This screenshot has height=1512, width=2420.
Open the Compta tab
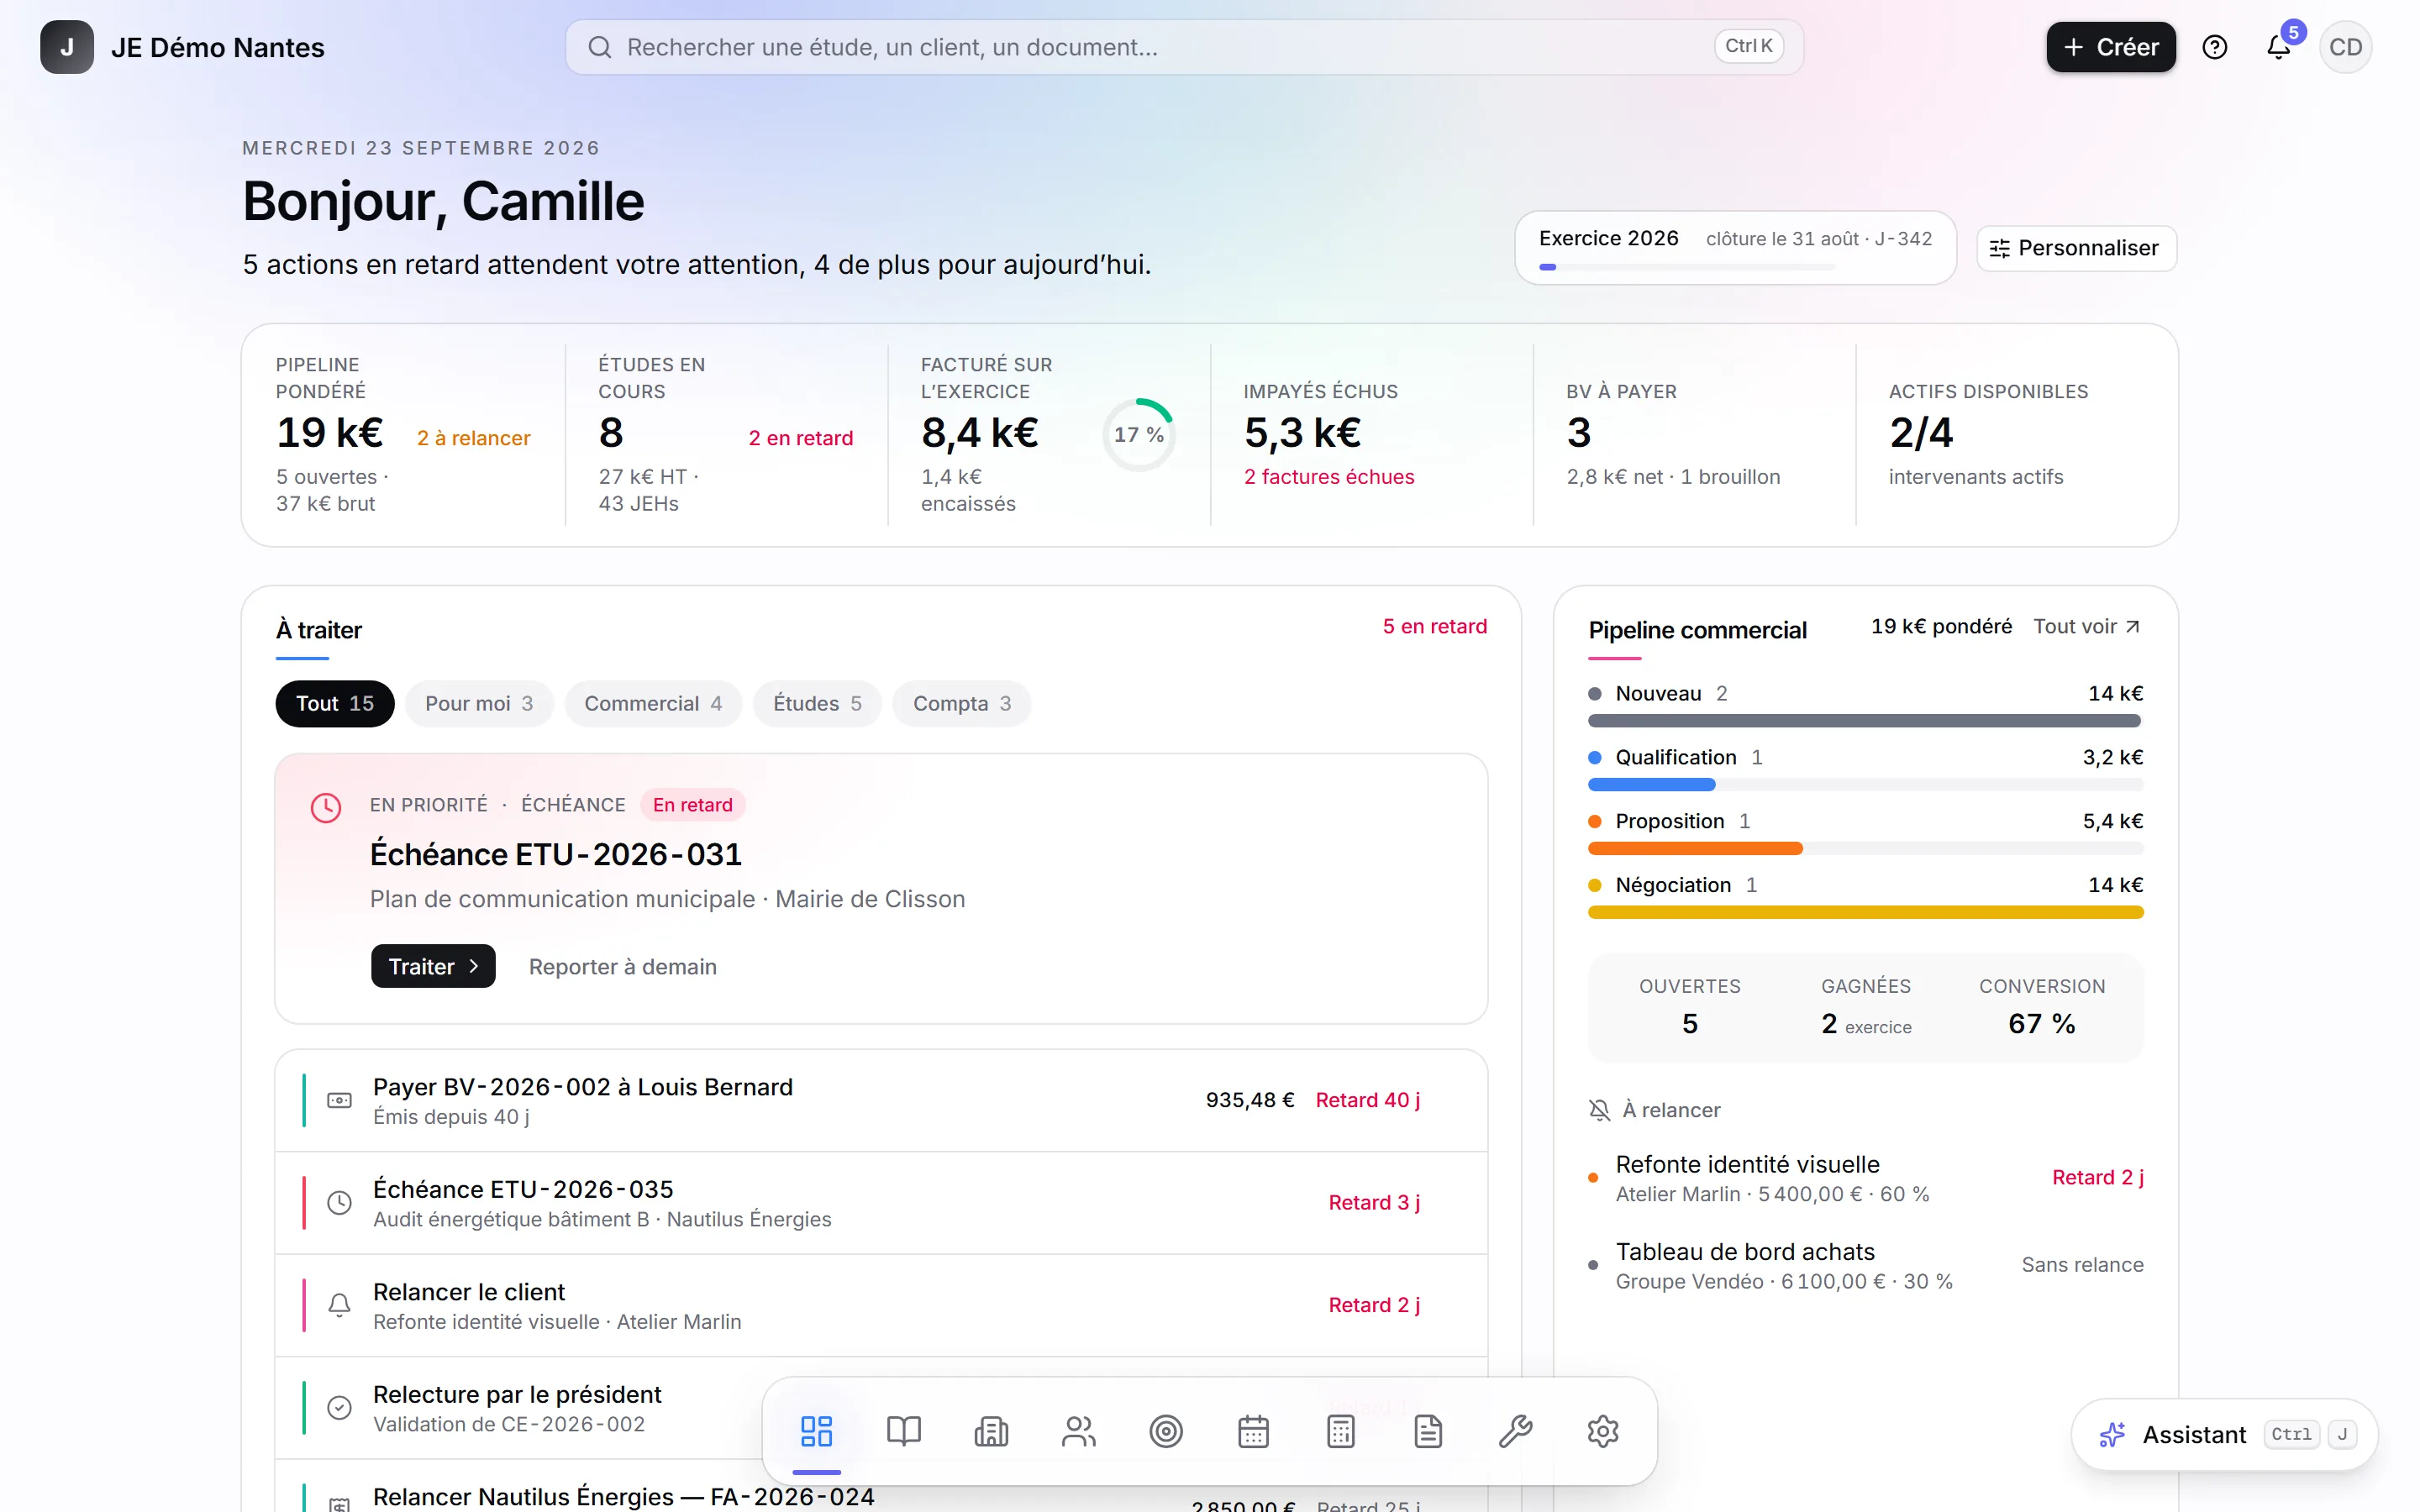[962, 703]
